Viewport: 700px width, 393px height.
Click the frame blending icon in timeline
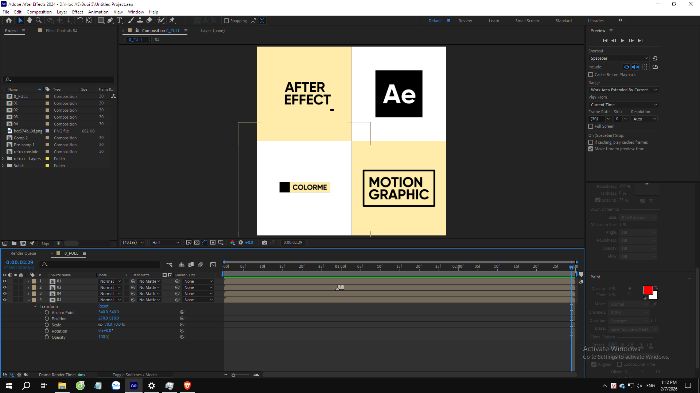tap(191, 265)
